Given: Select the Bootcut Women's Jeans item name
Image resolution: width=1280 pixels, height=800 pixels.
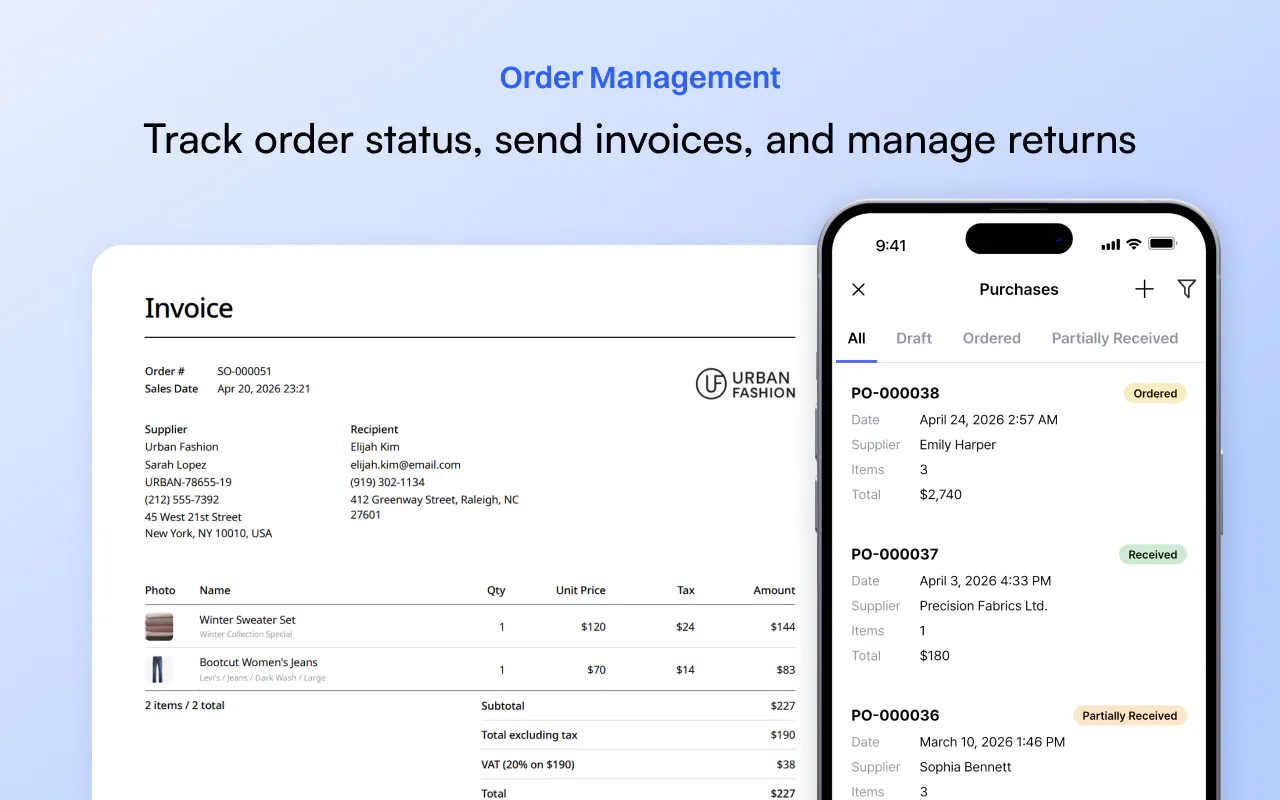Looking at the screenshot, I should pyautogui.click(x=258, y=662).
